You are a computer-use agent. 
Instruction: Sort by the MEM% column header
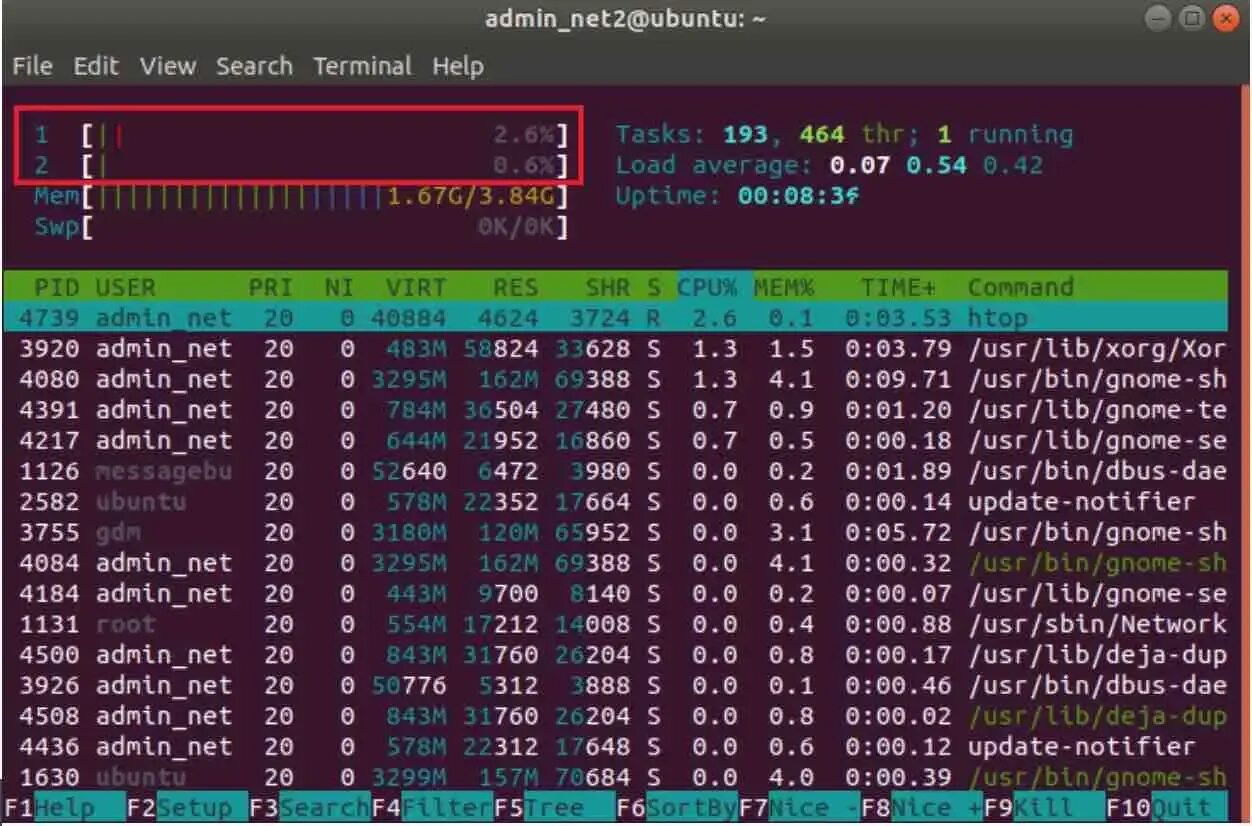coord(784,288)
